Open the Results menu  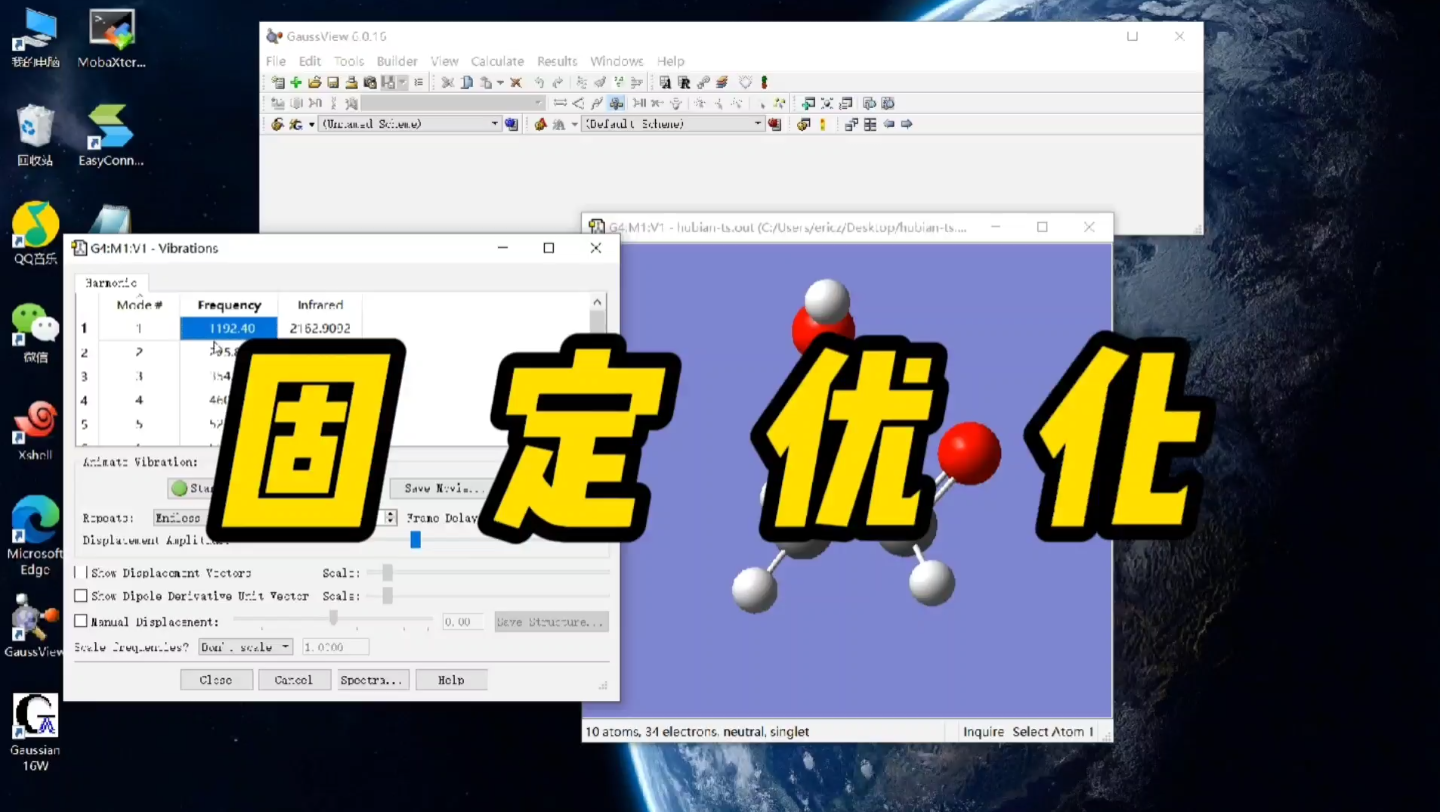tap(557, 61)
